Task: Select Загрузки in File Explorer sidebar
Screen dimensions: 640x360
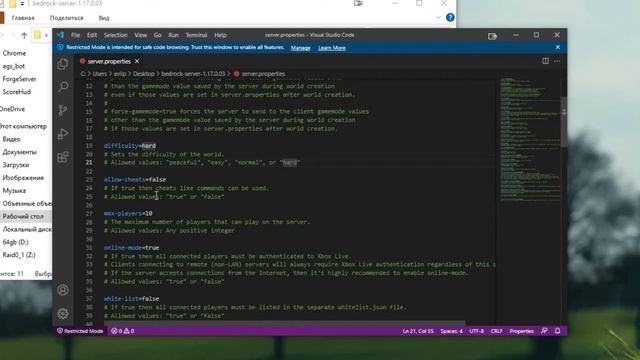Action: click(16, 165)
